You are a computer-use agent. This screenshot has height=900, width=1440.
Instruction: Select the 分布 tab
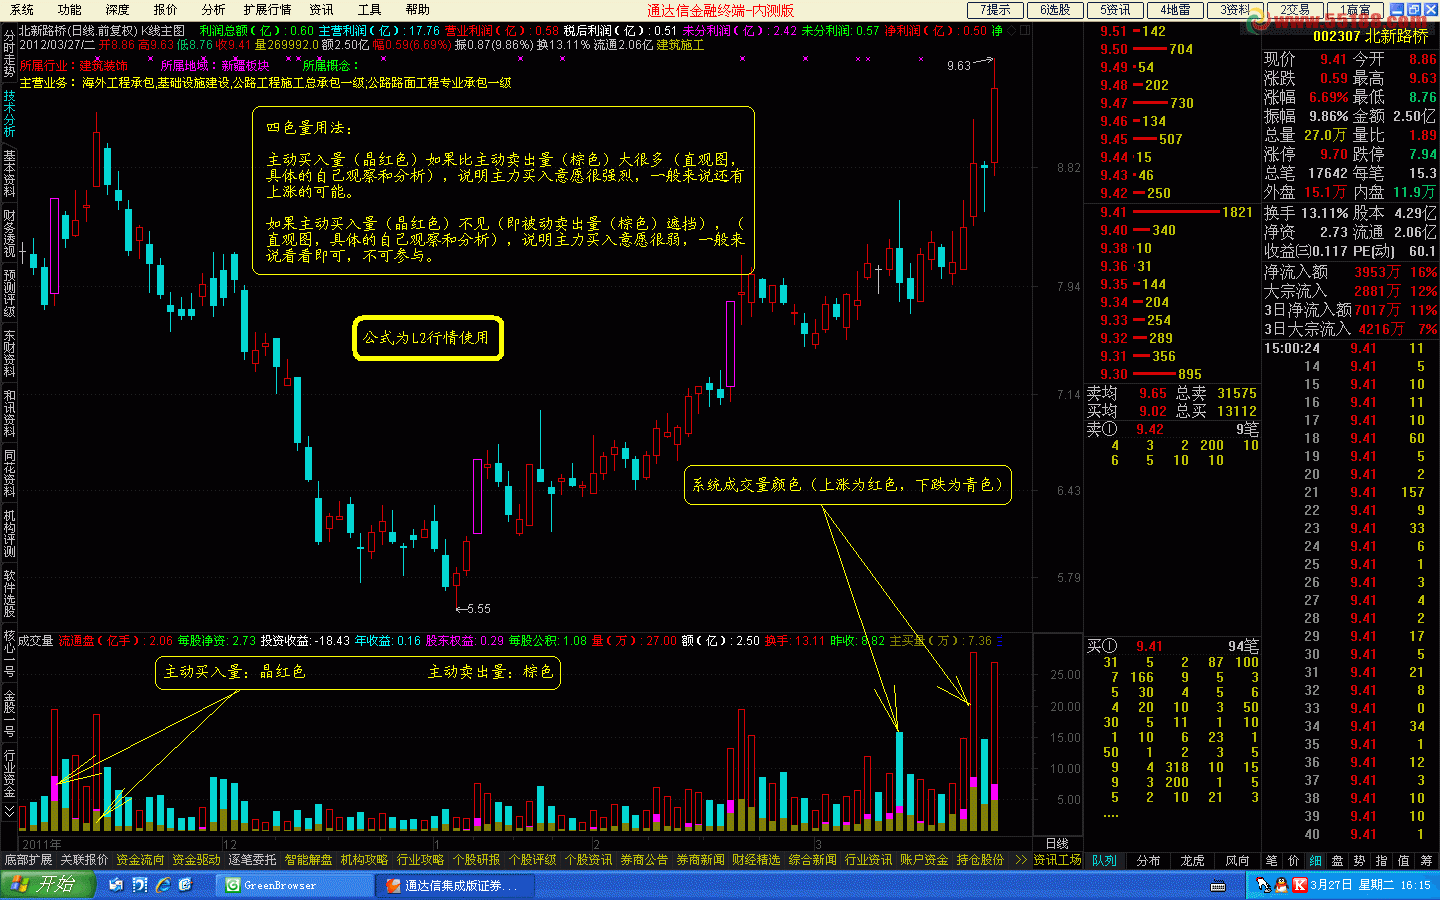pos(1148,860)
